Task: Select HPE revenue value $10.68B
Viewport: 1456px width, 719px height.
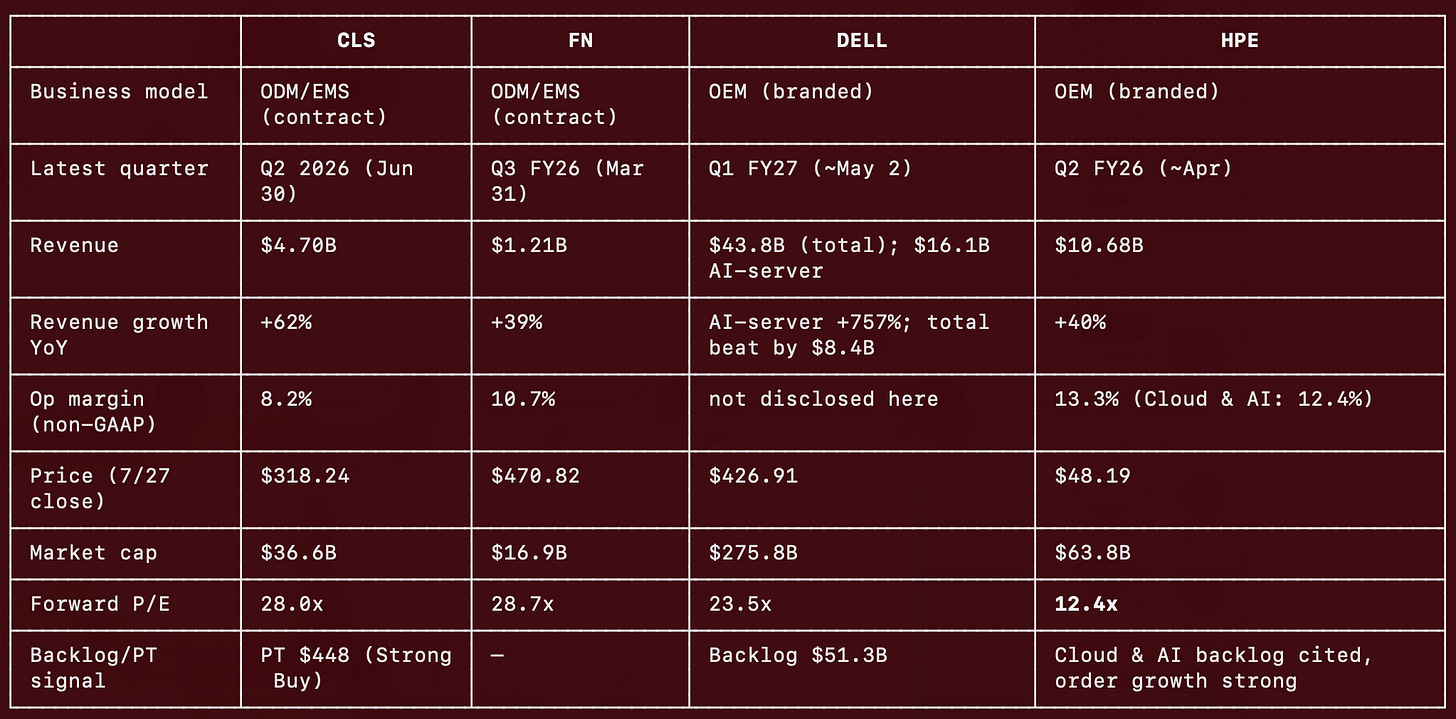Action: click(1099, 245)
